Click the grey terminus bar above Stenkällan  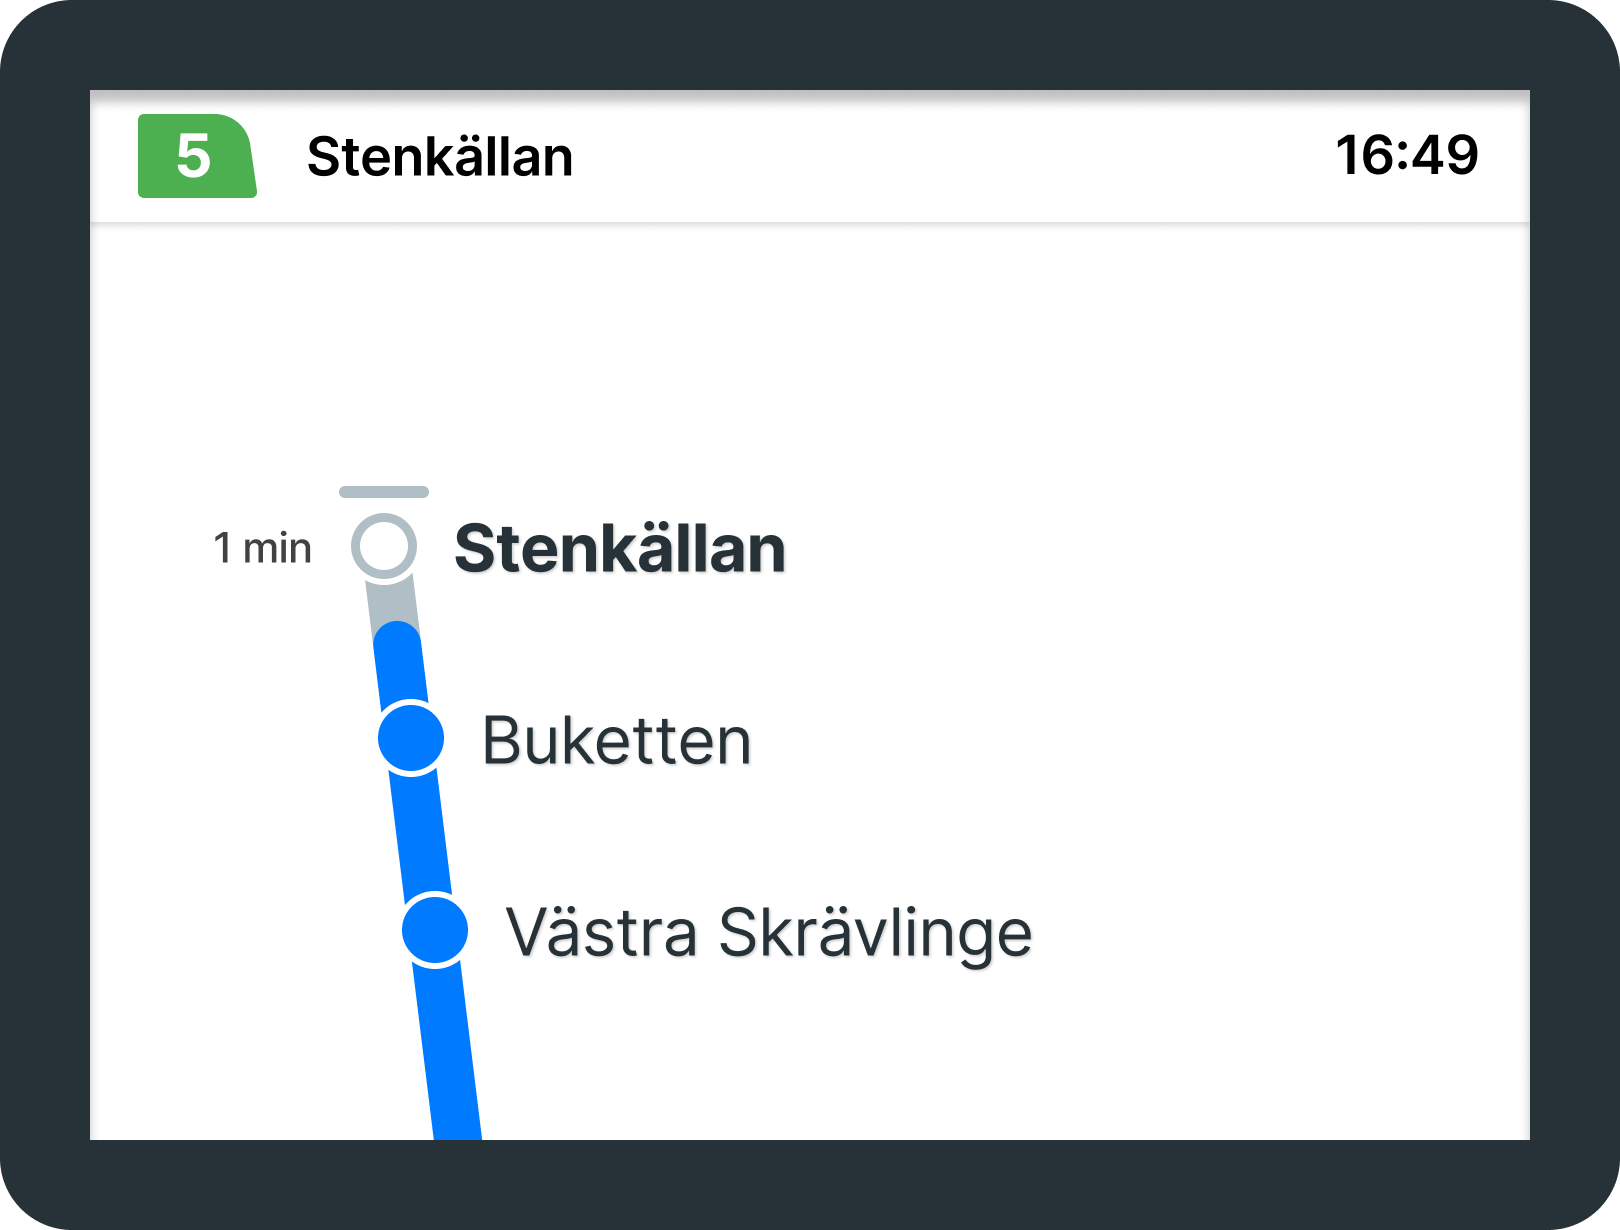384,492
